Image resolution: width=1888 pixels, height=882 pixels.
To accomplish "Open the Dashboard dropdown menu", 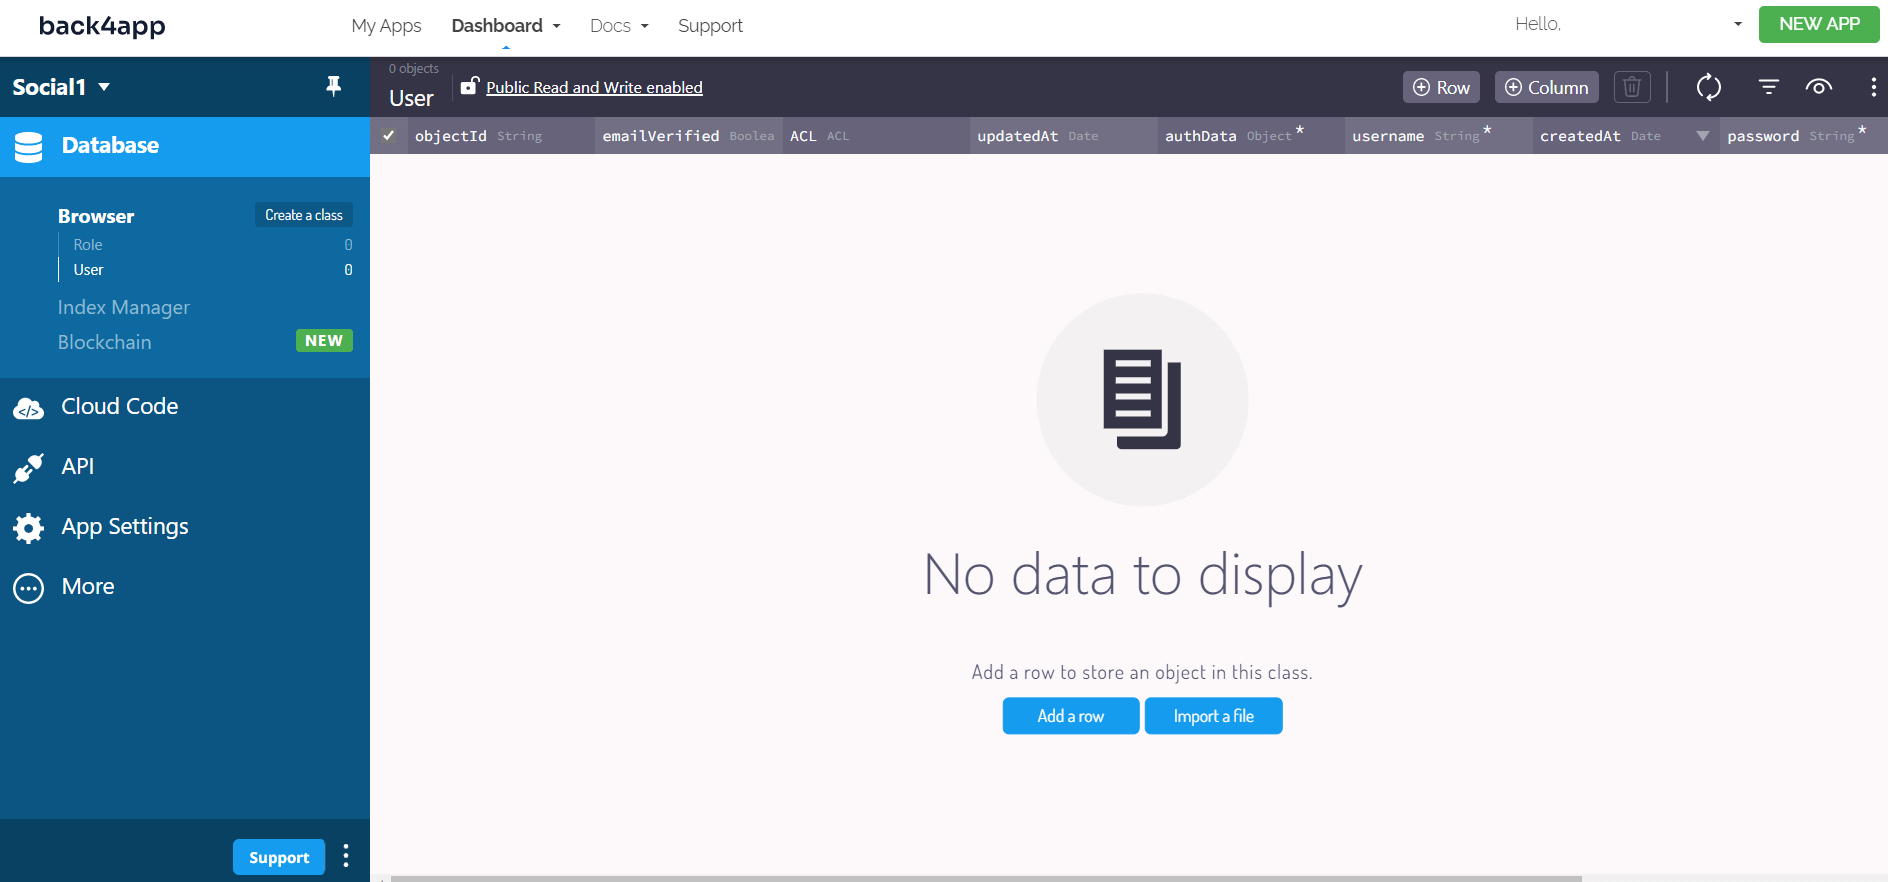I will pos(505,26).
